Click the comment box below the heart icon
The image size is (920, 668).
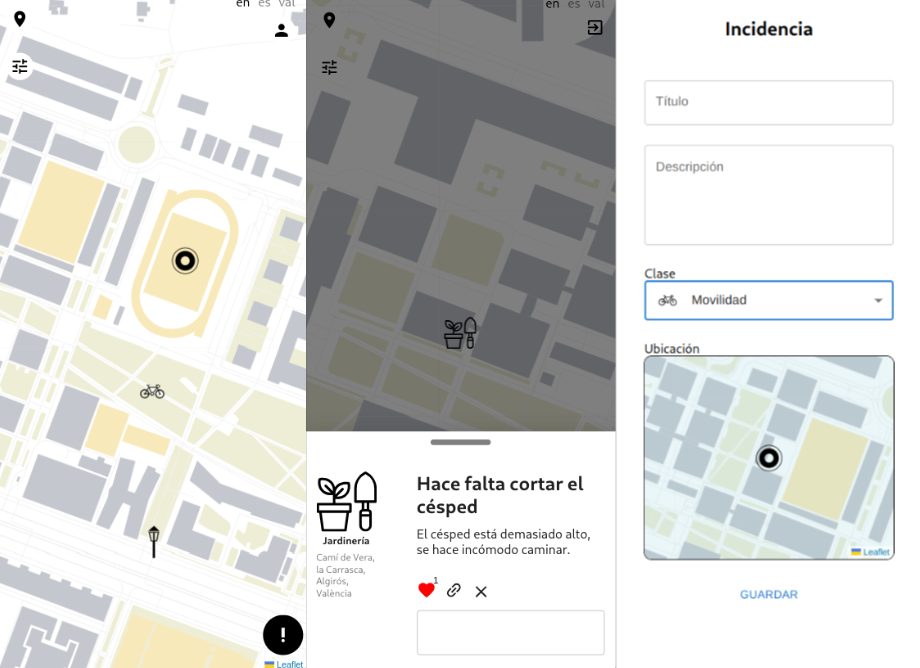coord(510,632)
